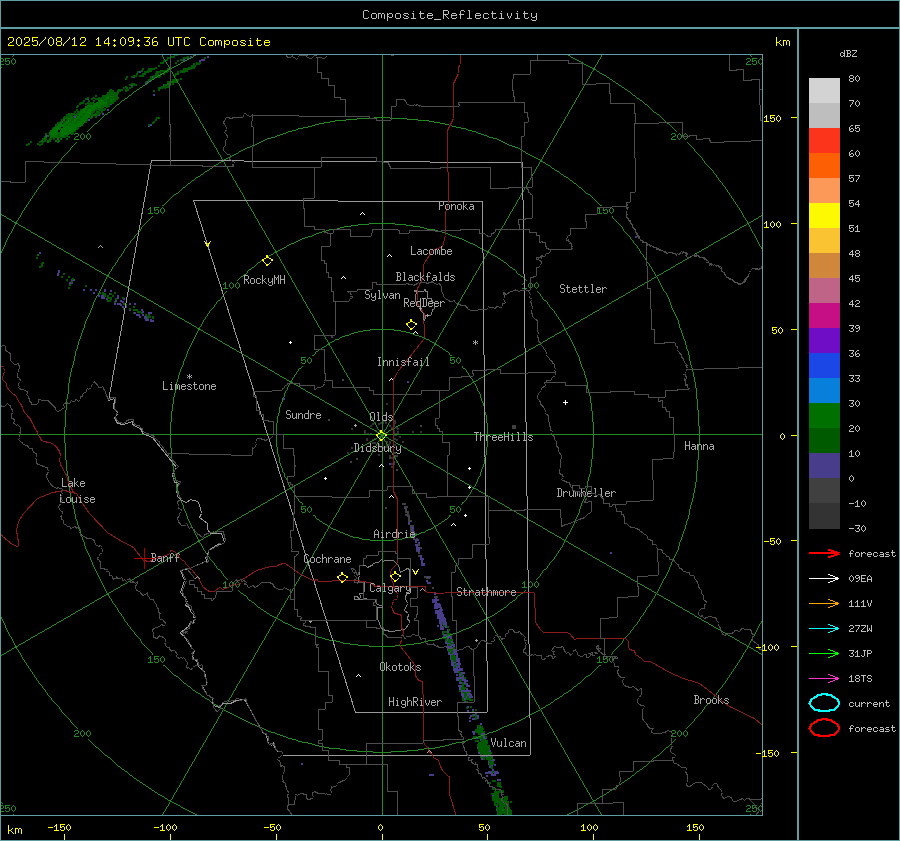Click the cyan current ellipse icon
Screen dimensions: 900x841
tap(824, 703)
